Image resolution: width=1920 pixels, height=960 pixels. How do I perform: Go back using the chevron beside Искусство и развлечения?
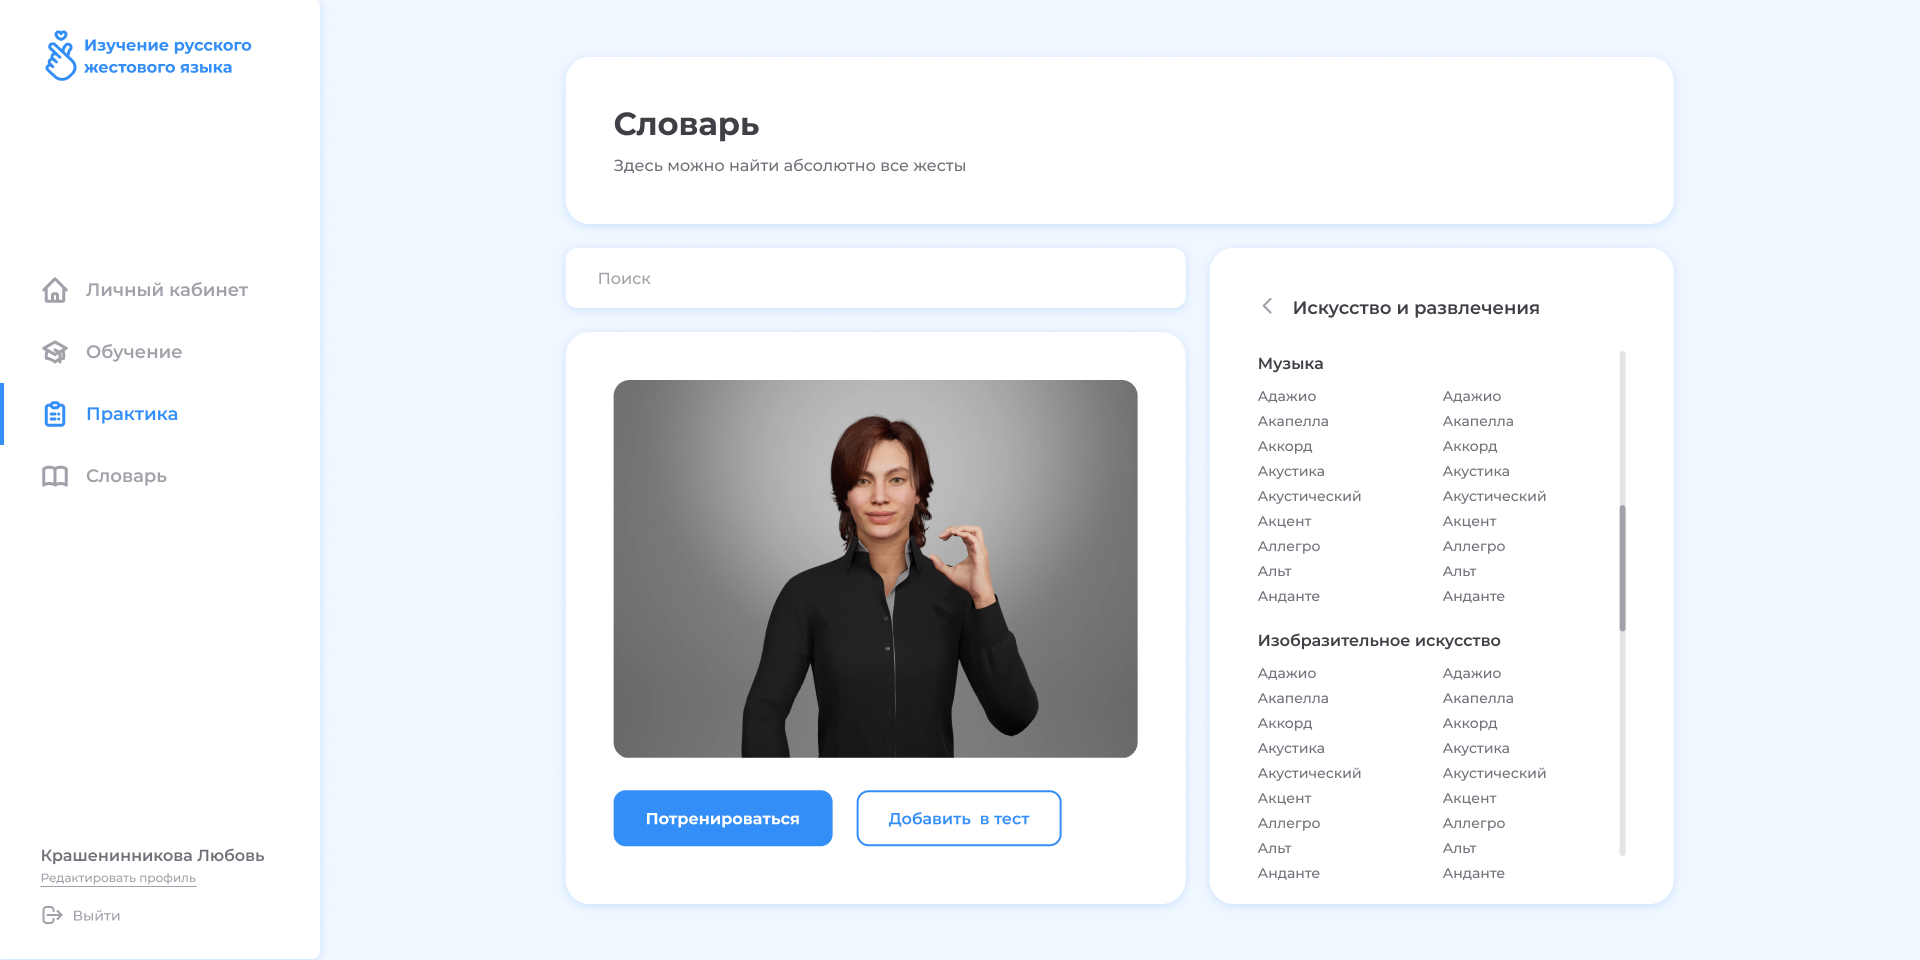point(1267,306)
